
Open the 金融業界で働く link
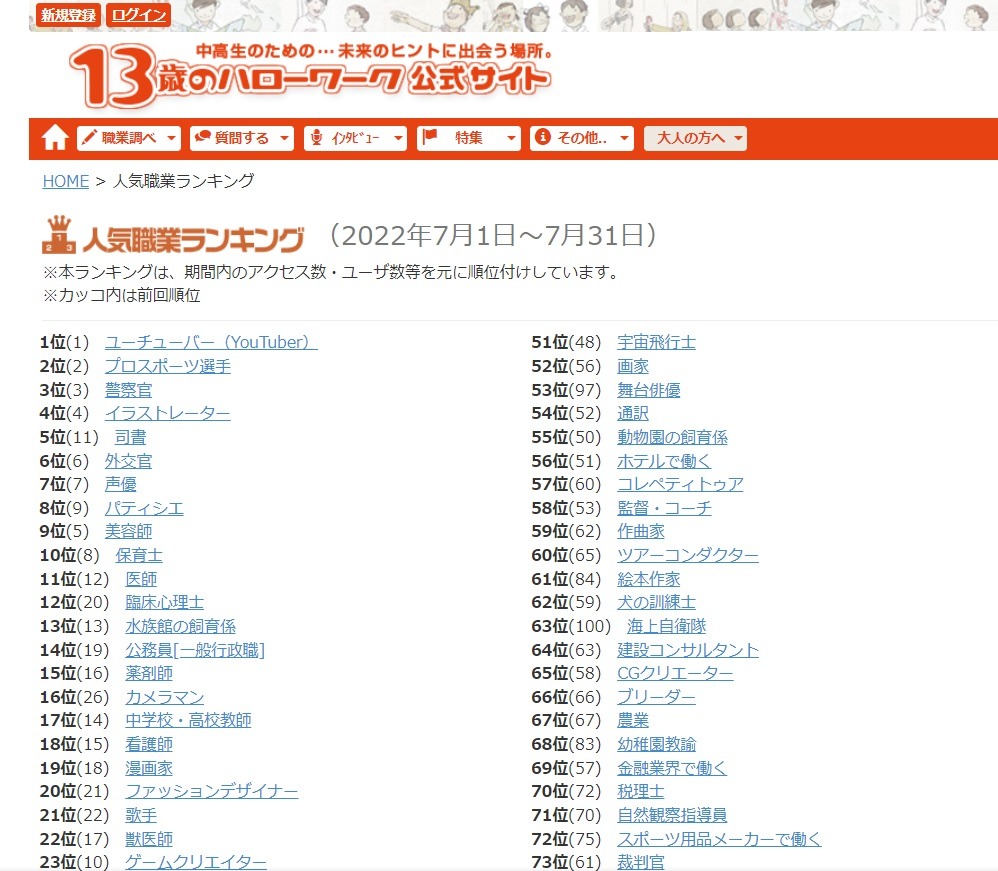(672, 768)
